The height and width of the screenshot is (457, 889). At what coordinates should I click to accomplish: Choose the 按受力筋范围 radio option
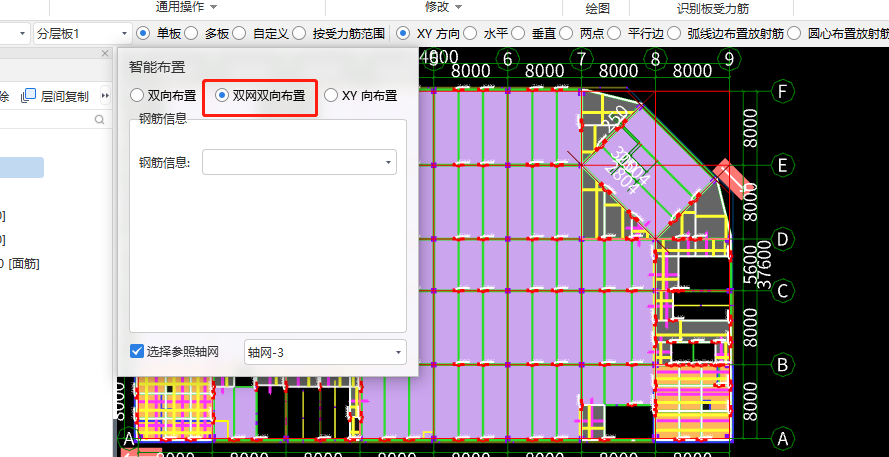(x=299, y=33)
